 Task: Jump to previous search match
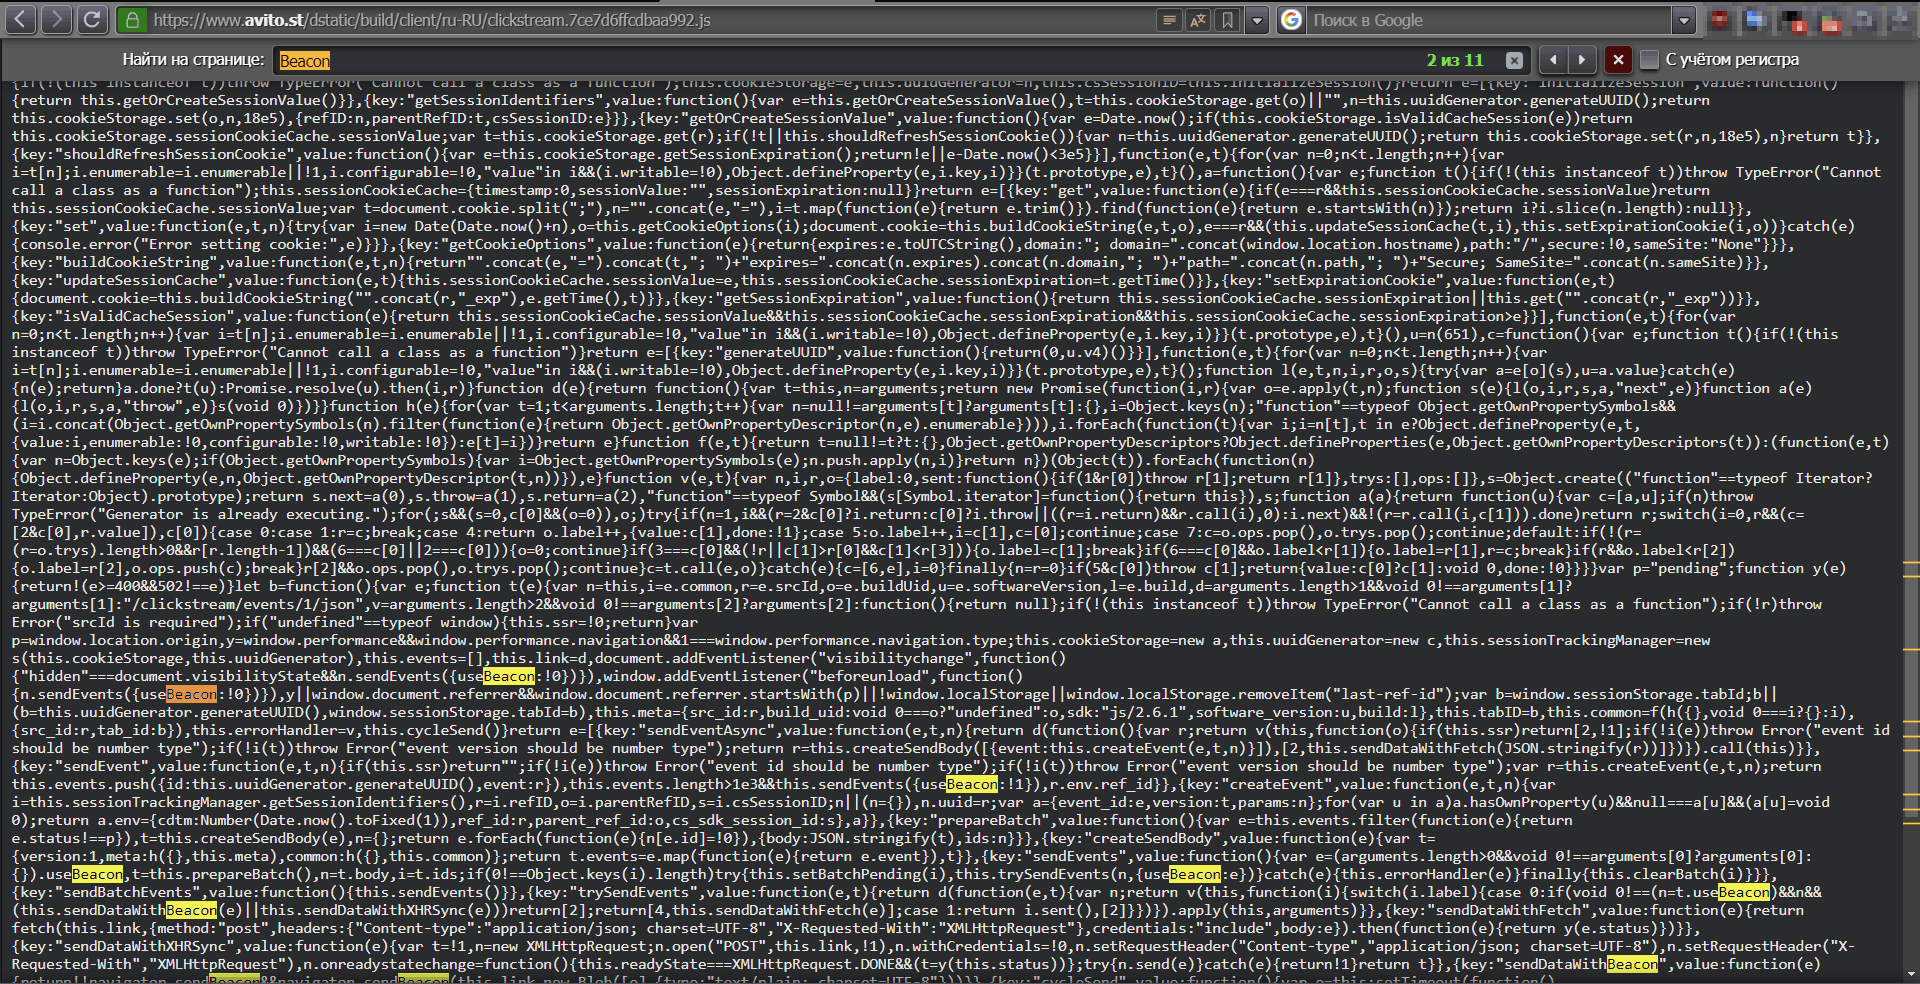tap(1553, 60)
